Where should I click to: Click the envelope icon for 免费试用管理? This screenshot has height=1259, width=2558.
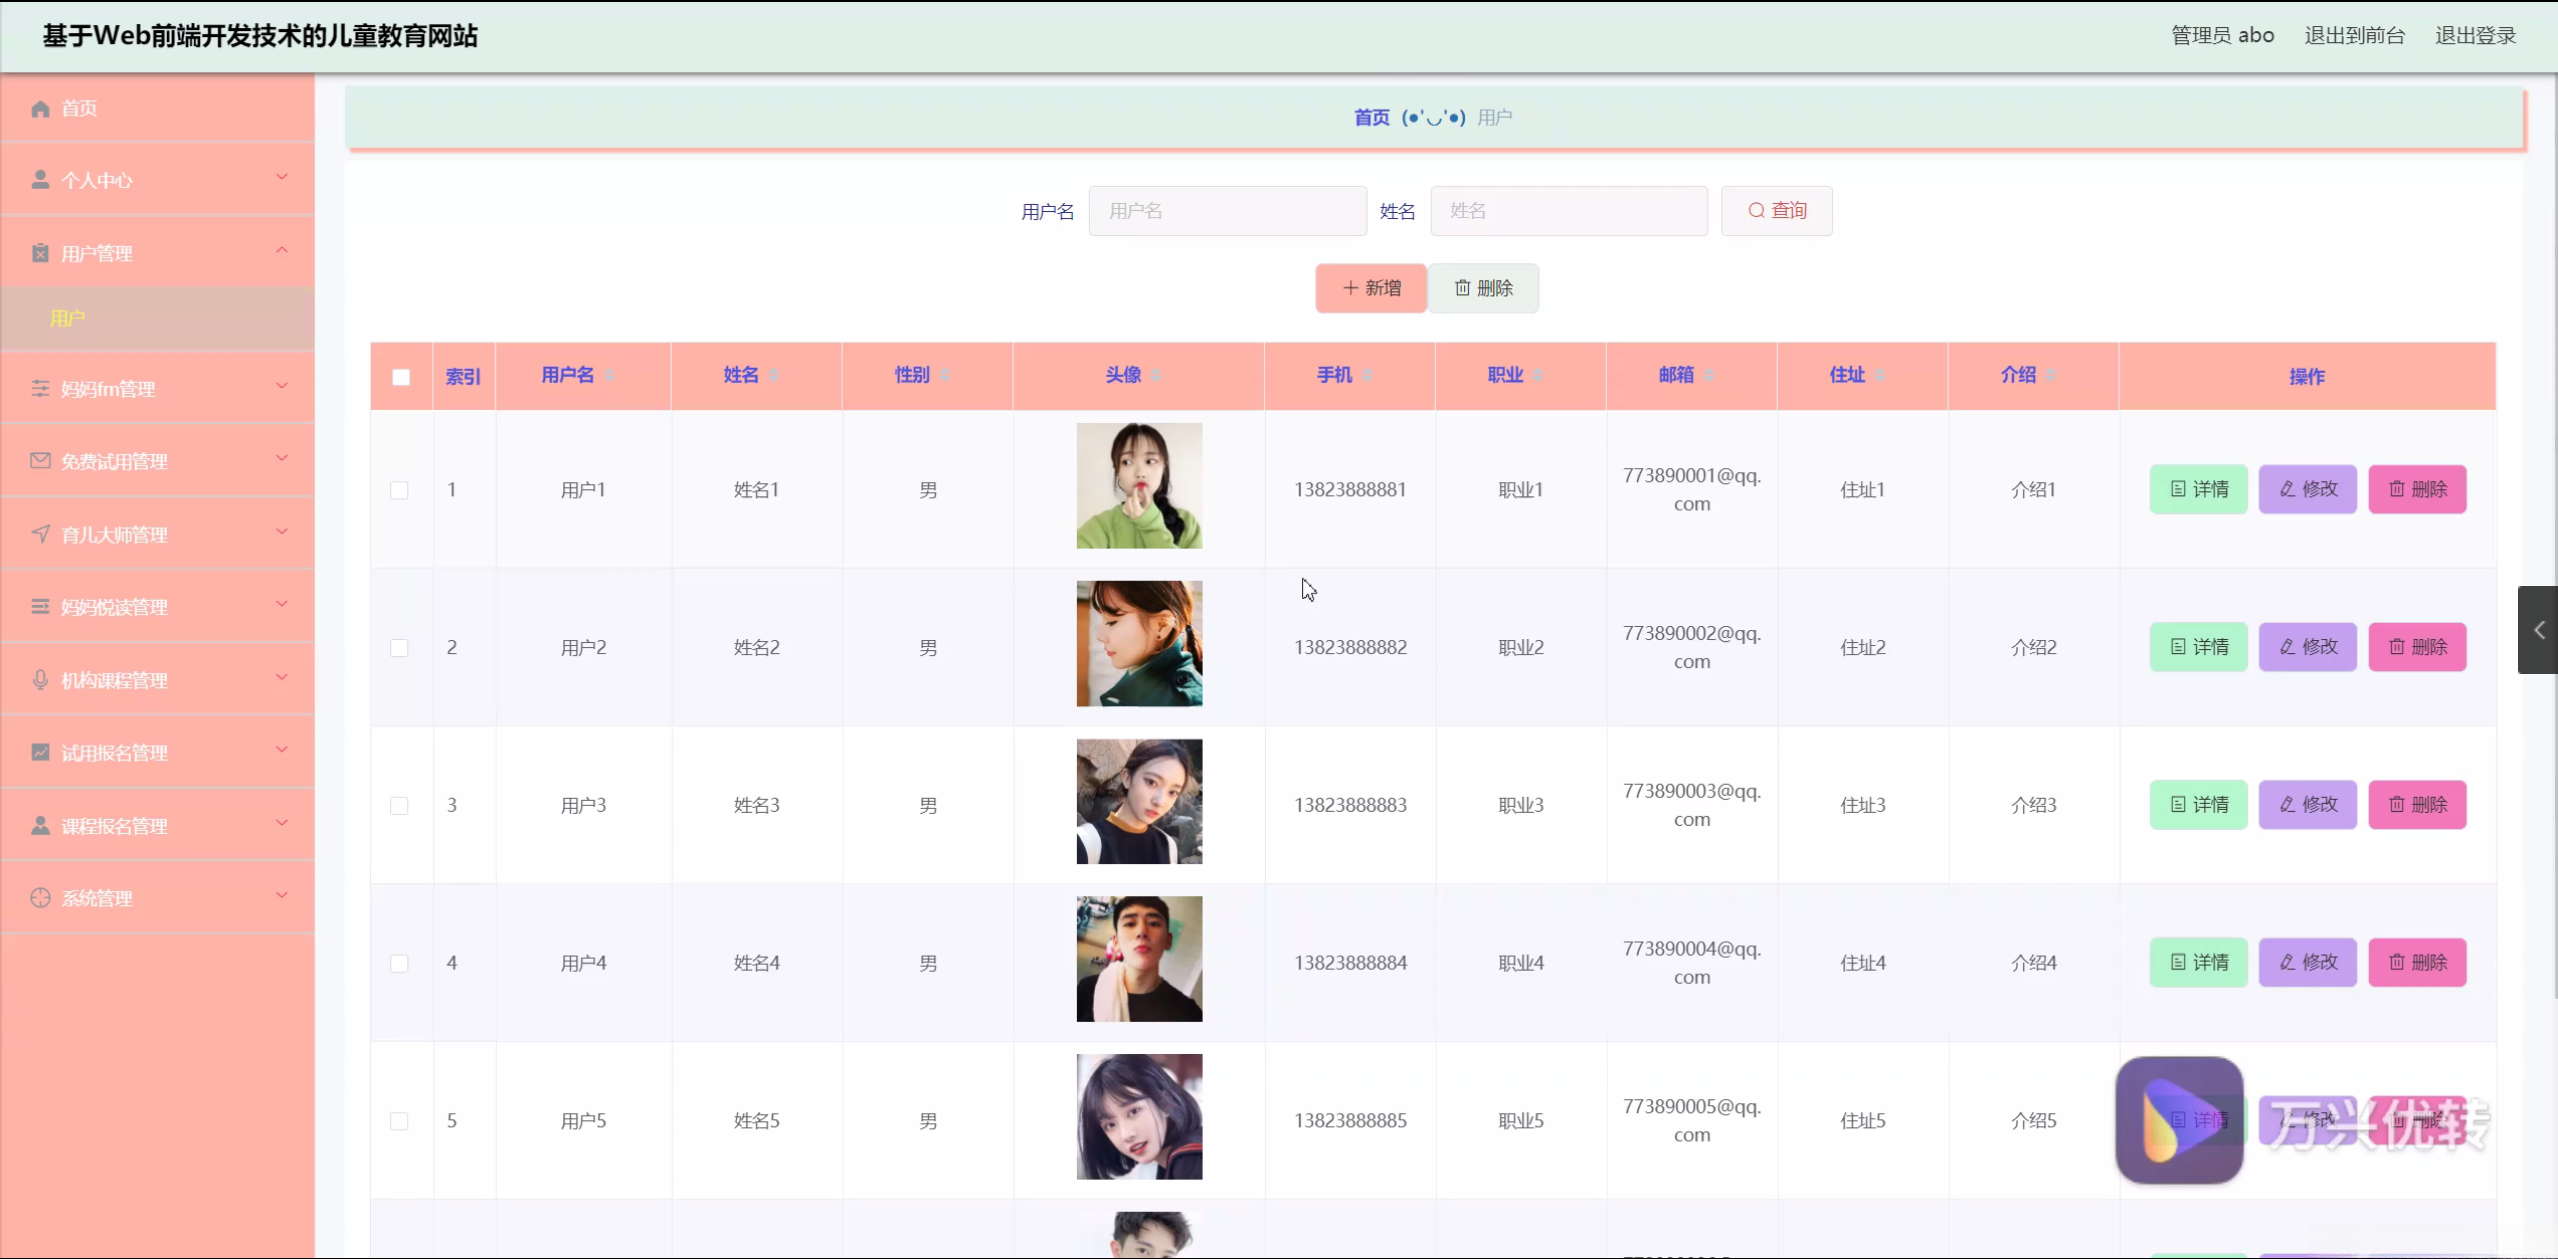pyautogui.click(x=40, y=461)
